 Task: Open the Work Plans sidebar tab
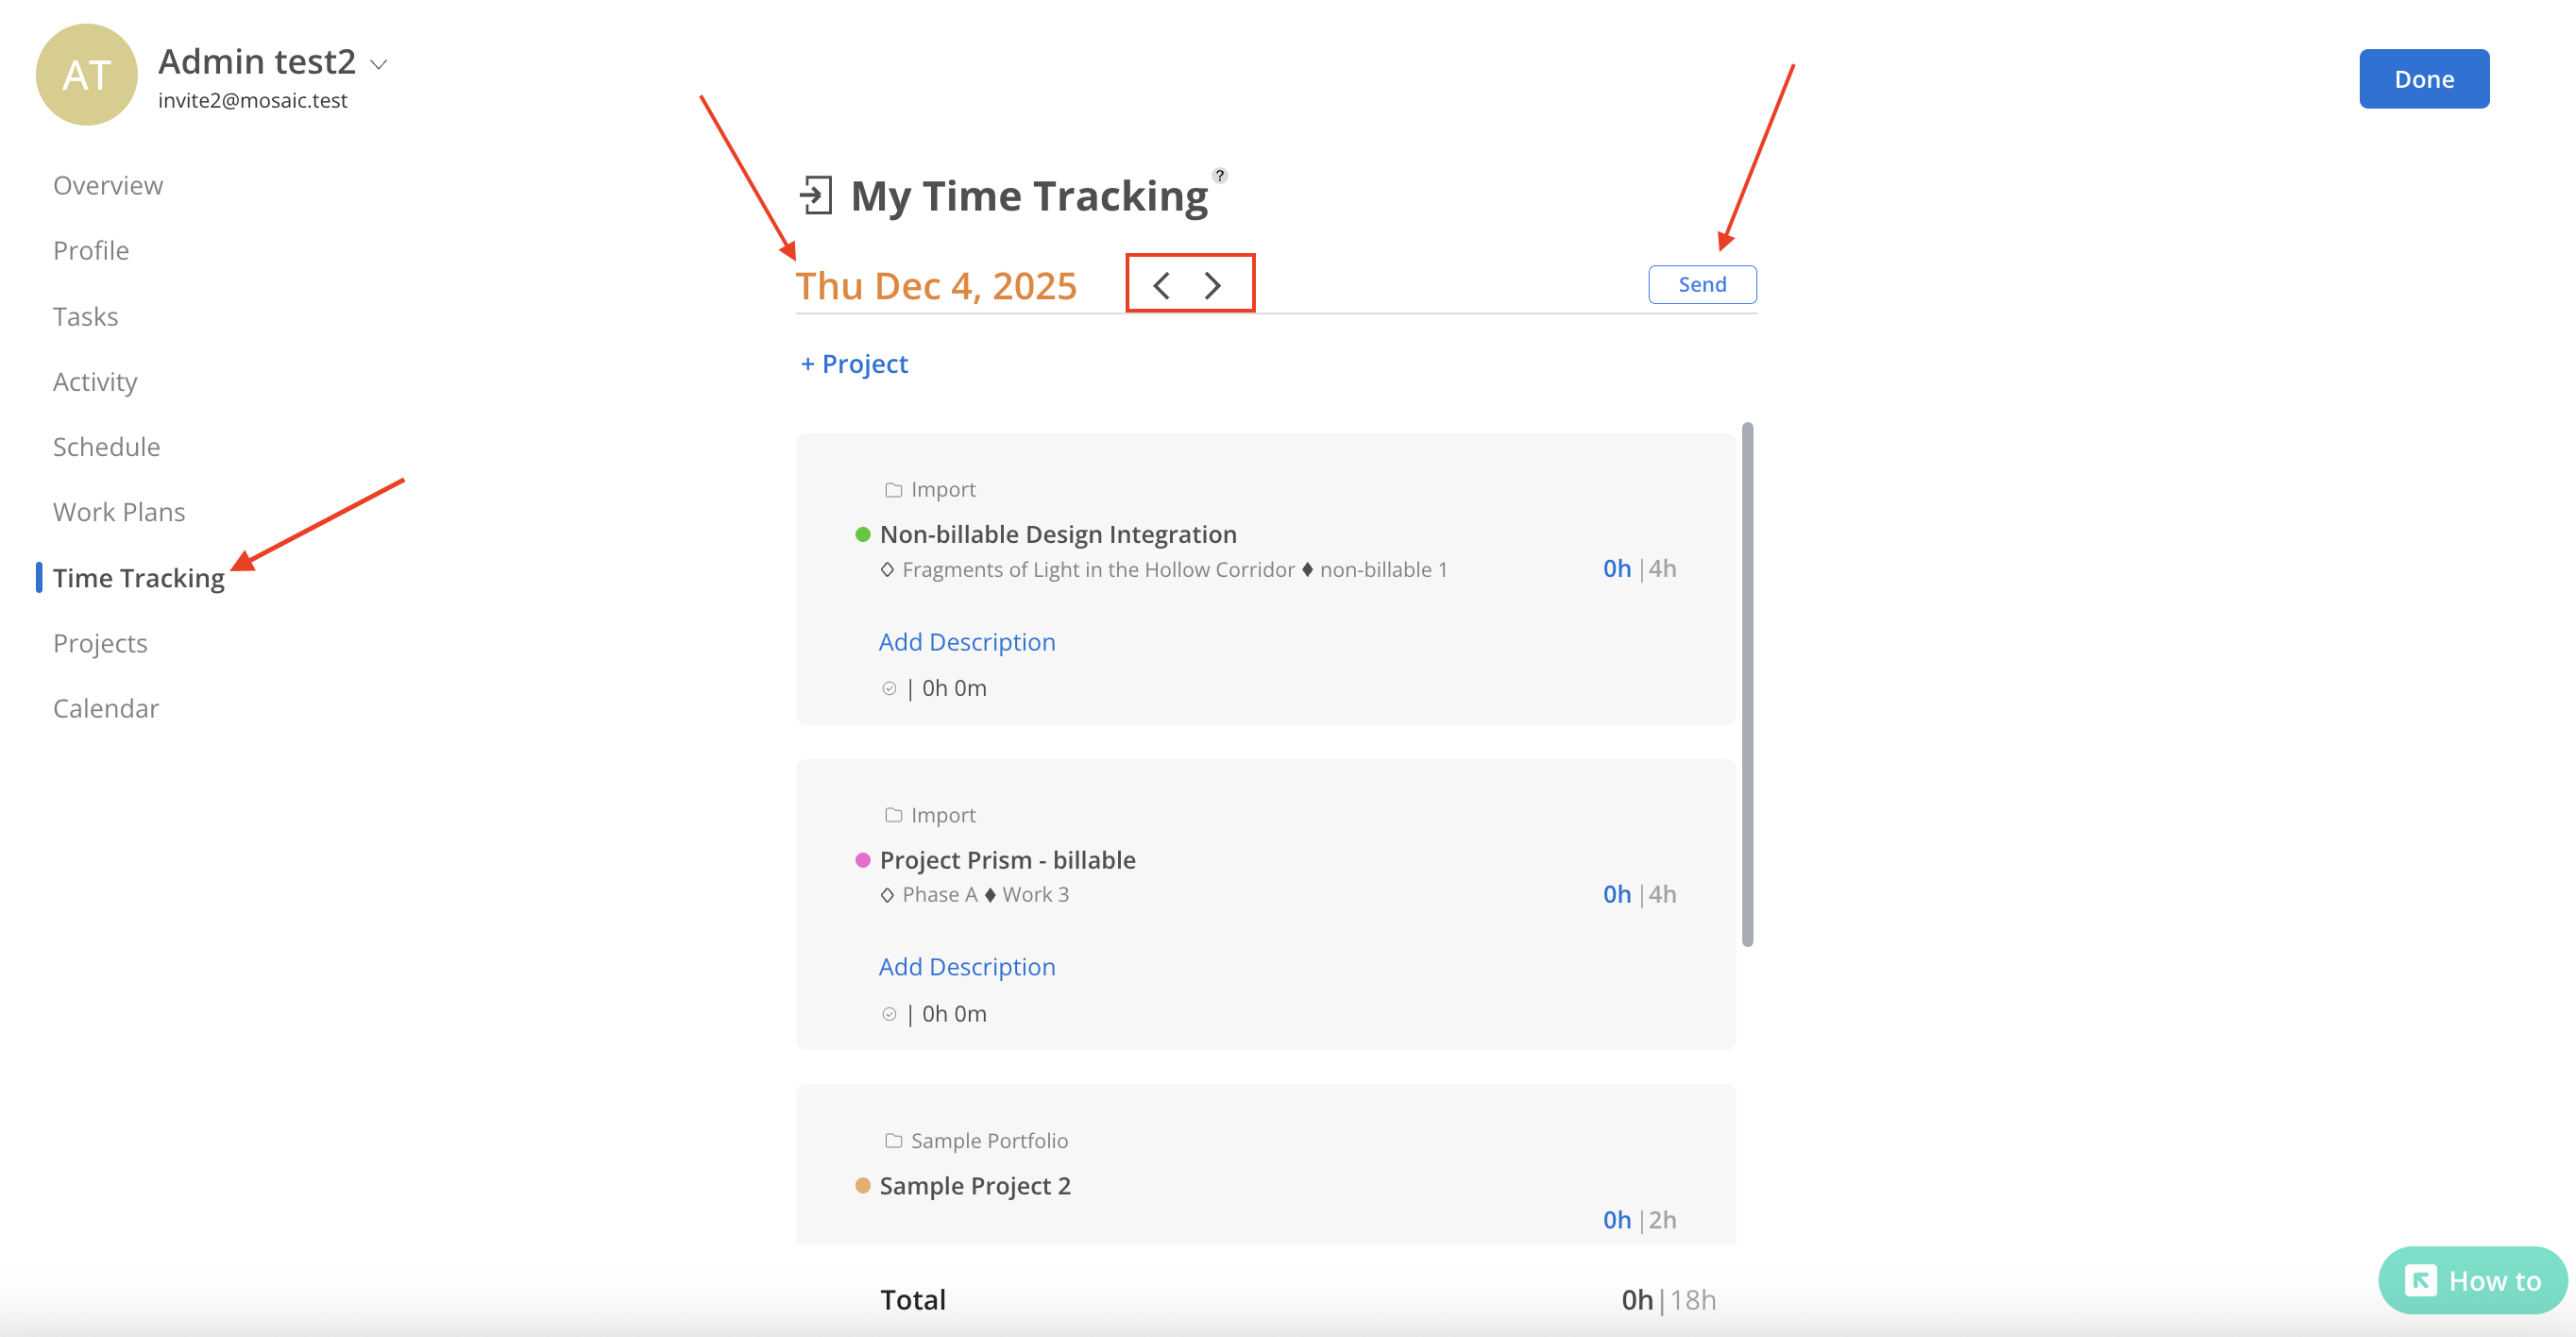coord(119,512)
